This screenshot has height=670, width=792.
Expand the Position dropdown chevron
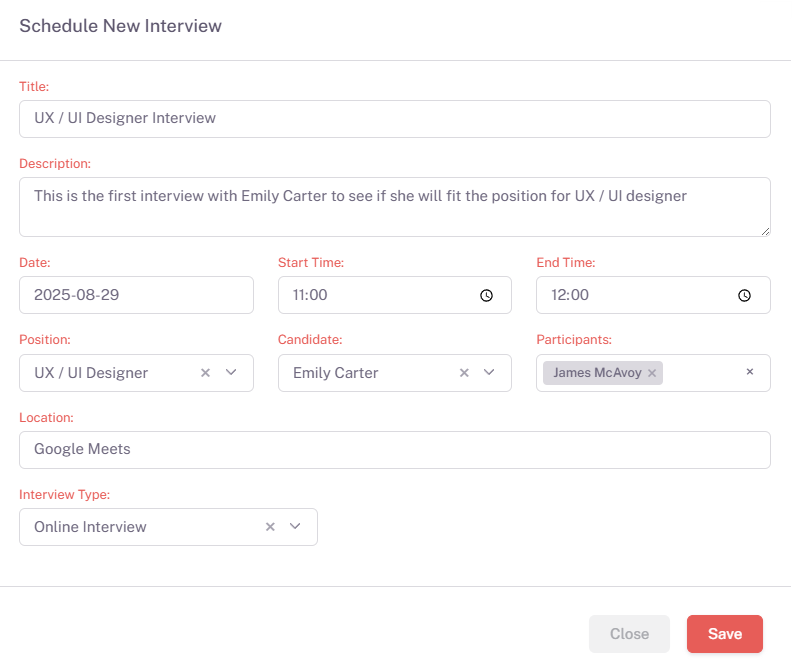[231, 372]
